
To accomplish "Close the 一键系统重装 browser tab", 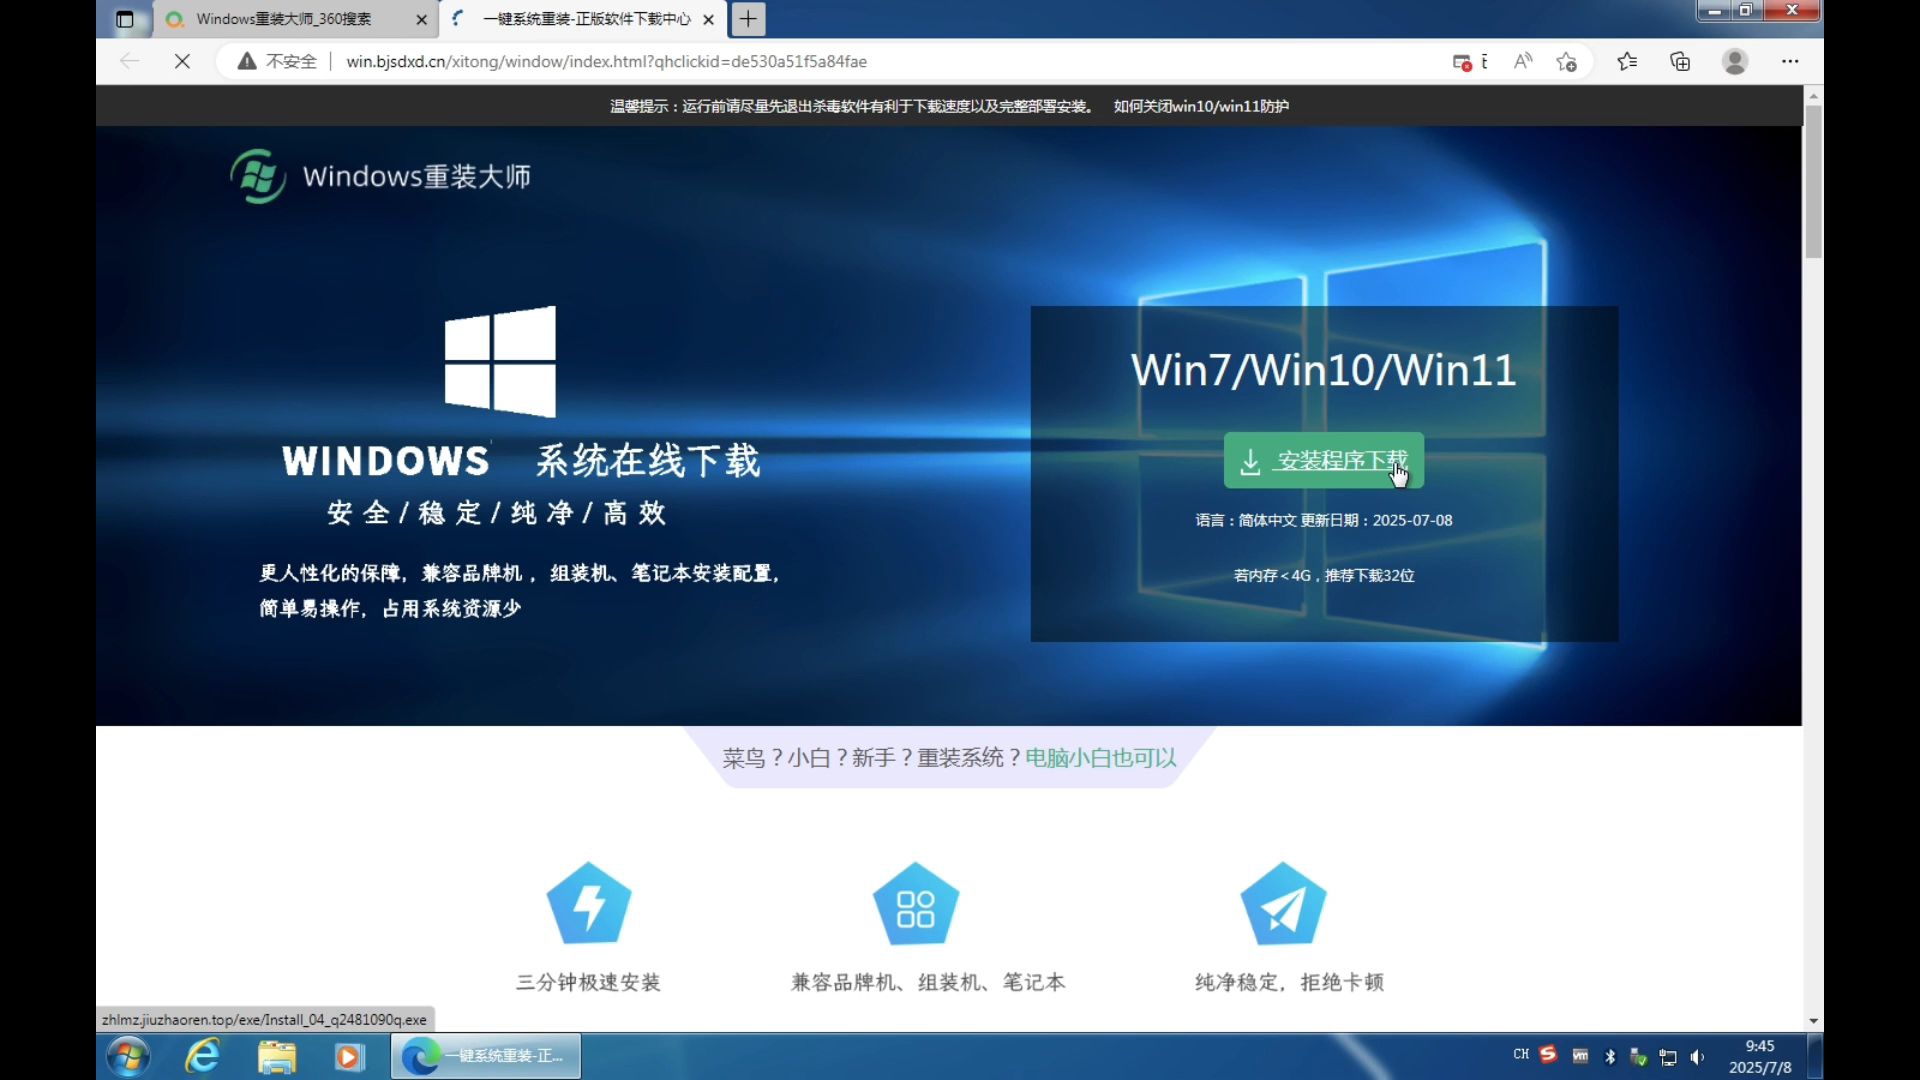I will point(708,19).
